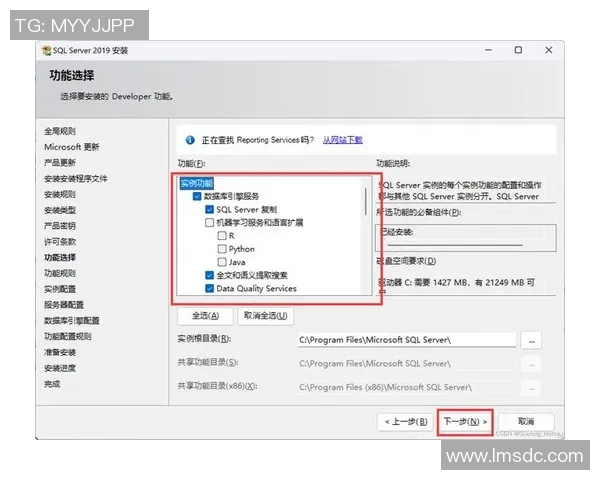Select the 数据库引擎配置 step

tap(72, 321)
